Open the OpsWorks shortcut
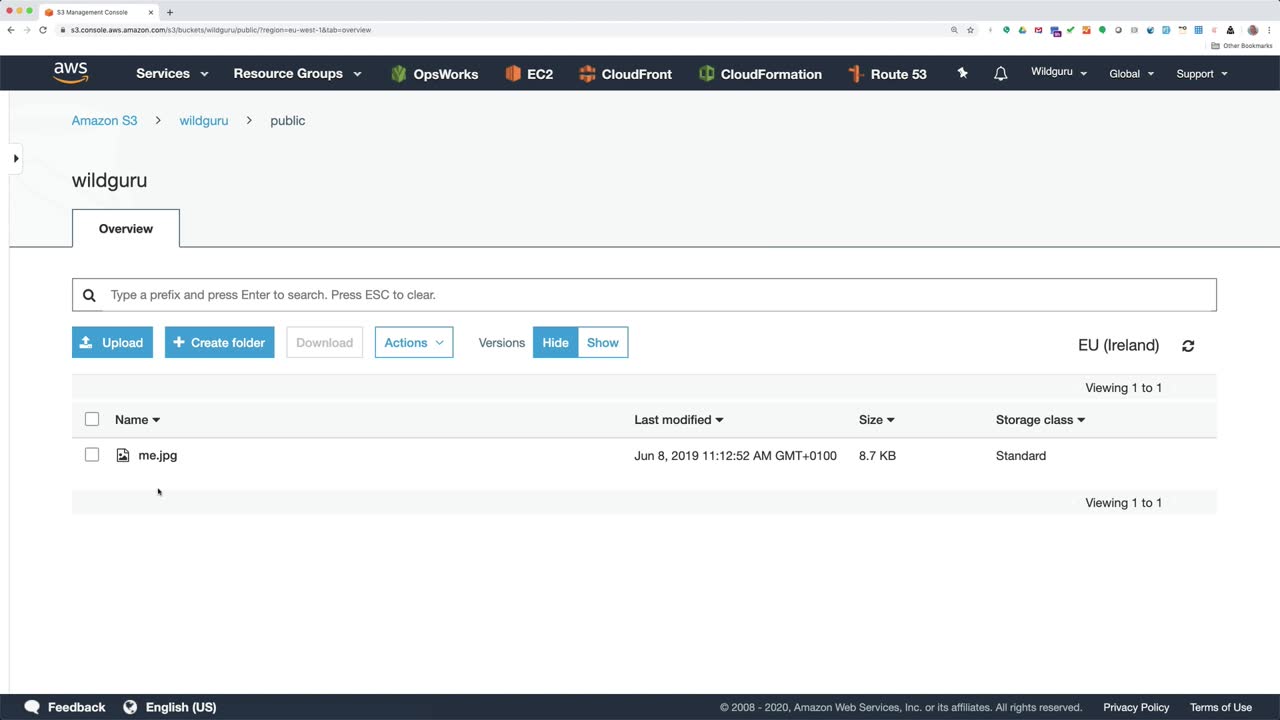The width and height of the screenshot is (1280, 720). 434,74
